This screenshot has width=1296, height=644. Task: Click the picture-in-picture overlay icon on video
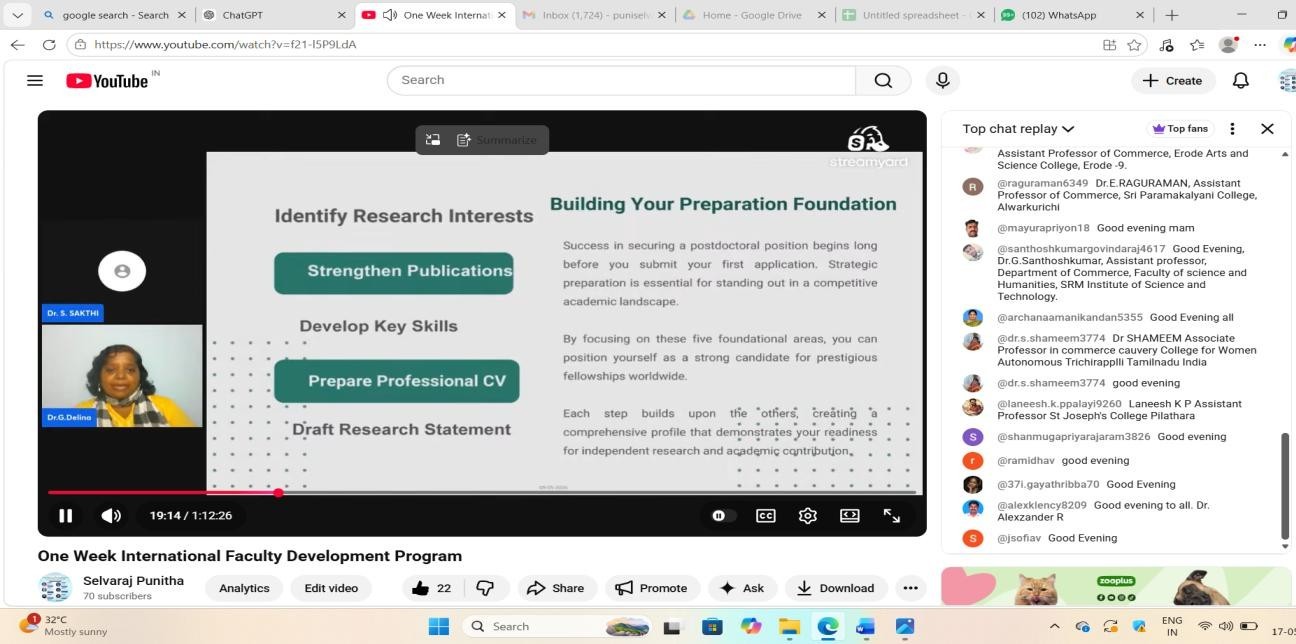(433, 140)
